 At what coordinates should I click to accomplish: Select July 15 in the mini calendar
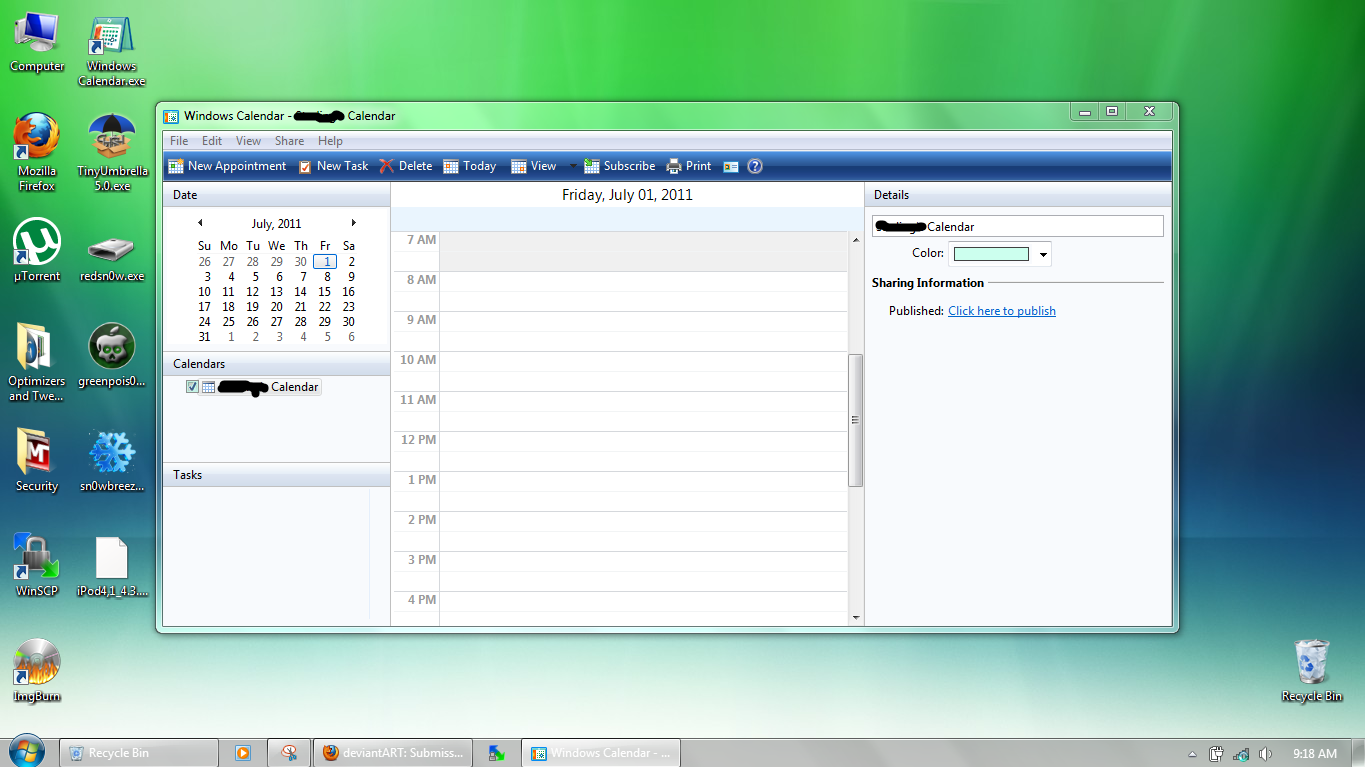324,291
